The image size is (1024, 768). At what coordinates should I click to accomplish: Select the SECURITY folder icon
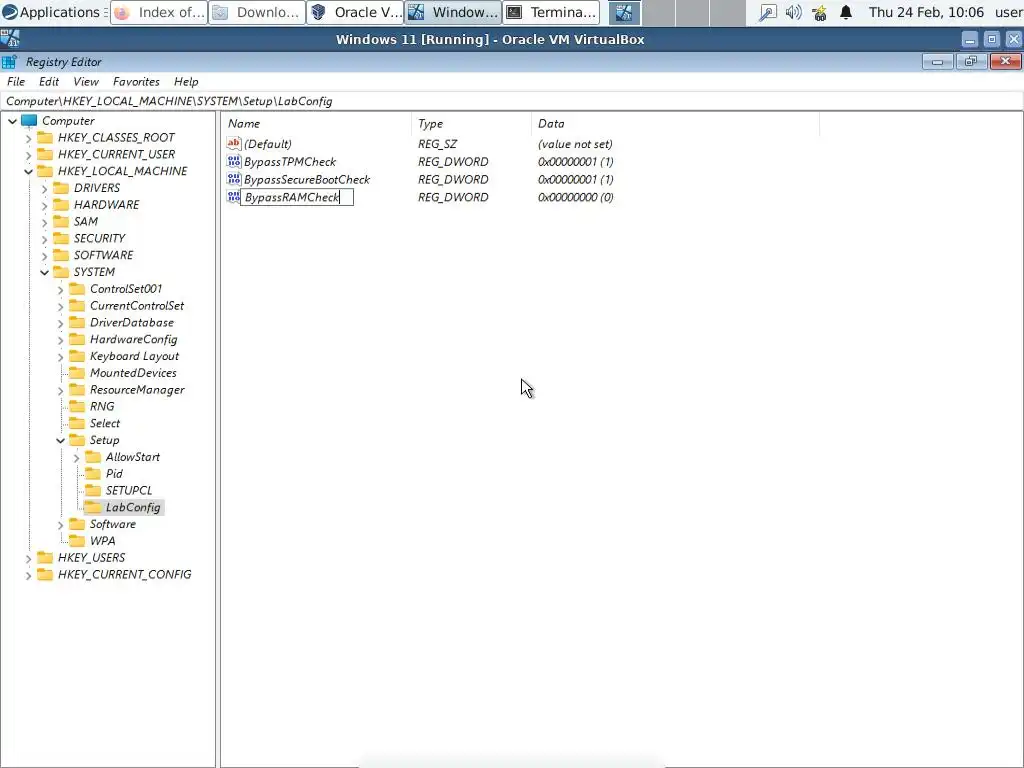[61, 238]
